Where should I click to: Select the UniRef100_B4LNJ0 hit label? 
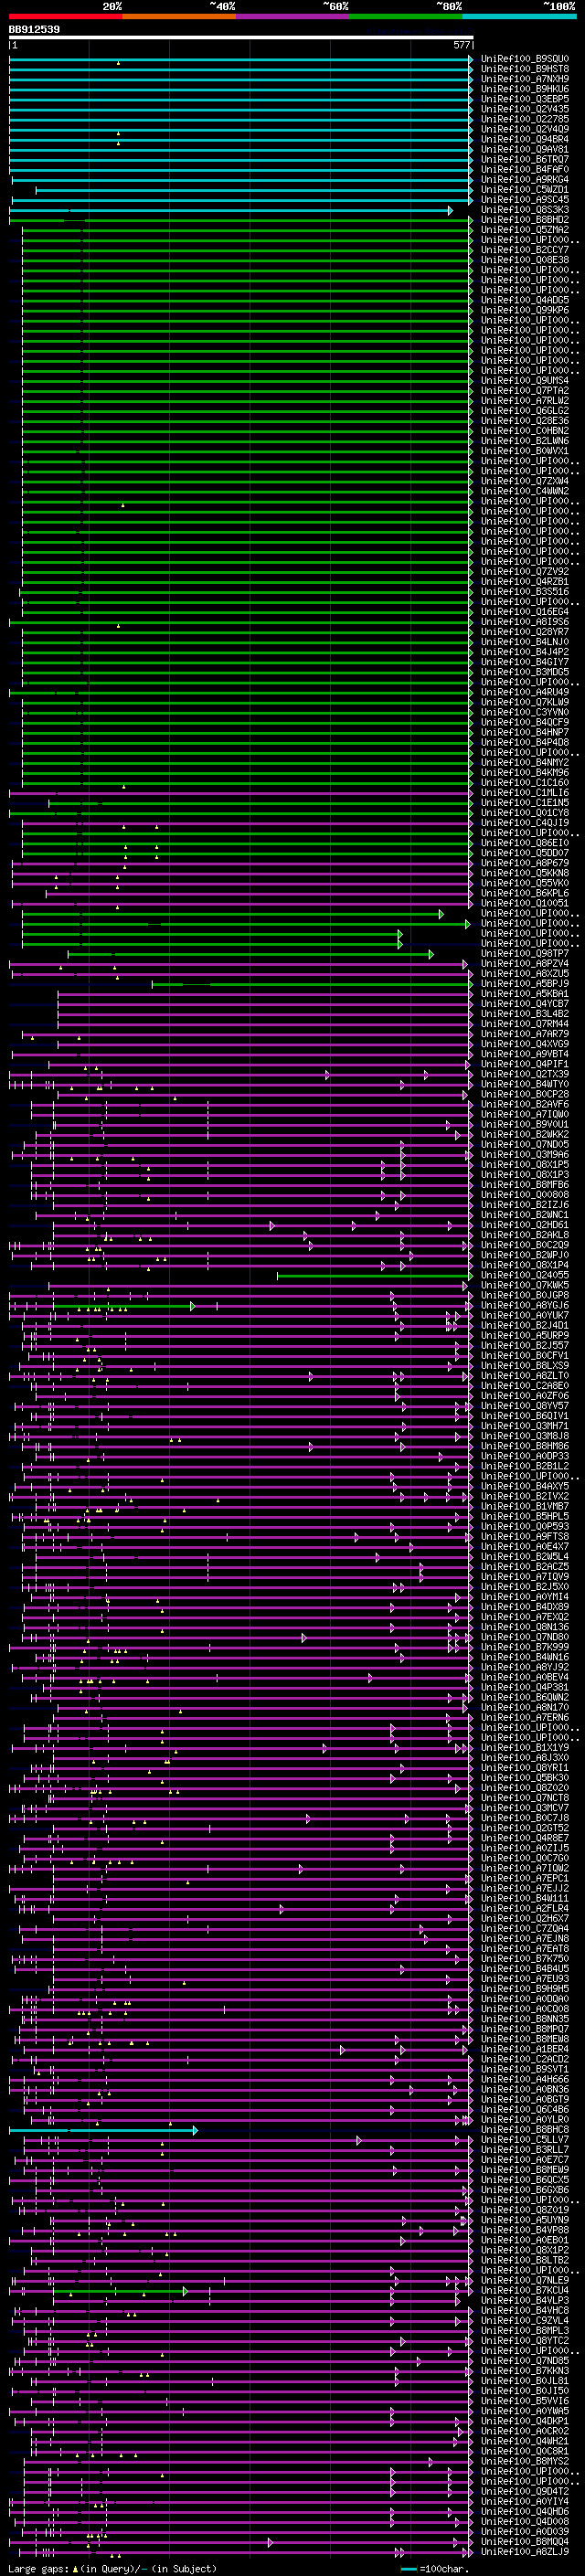pos(525,641)
